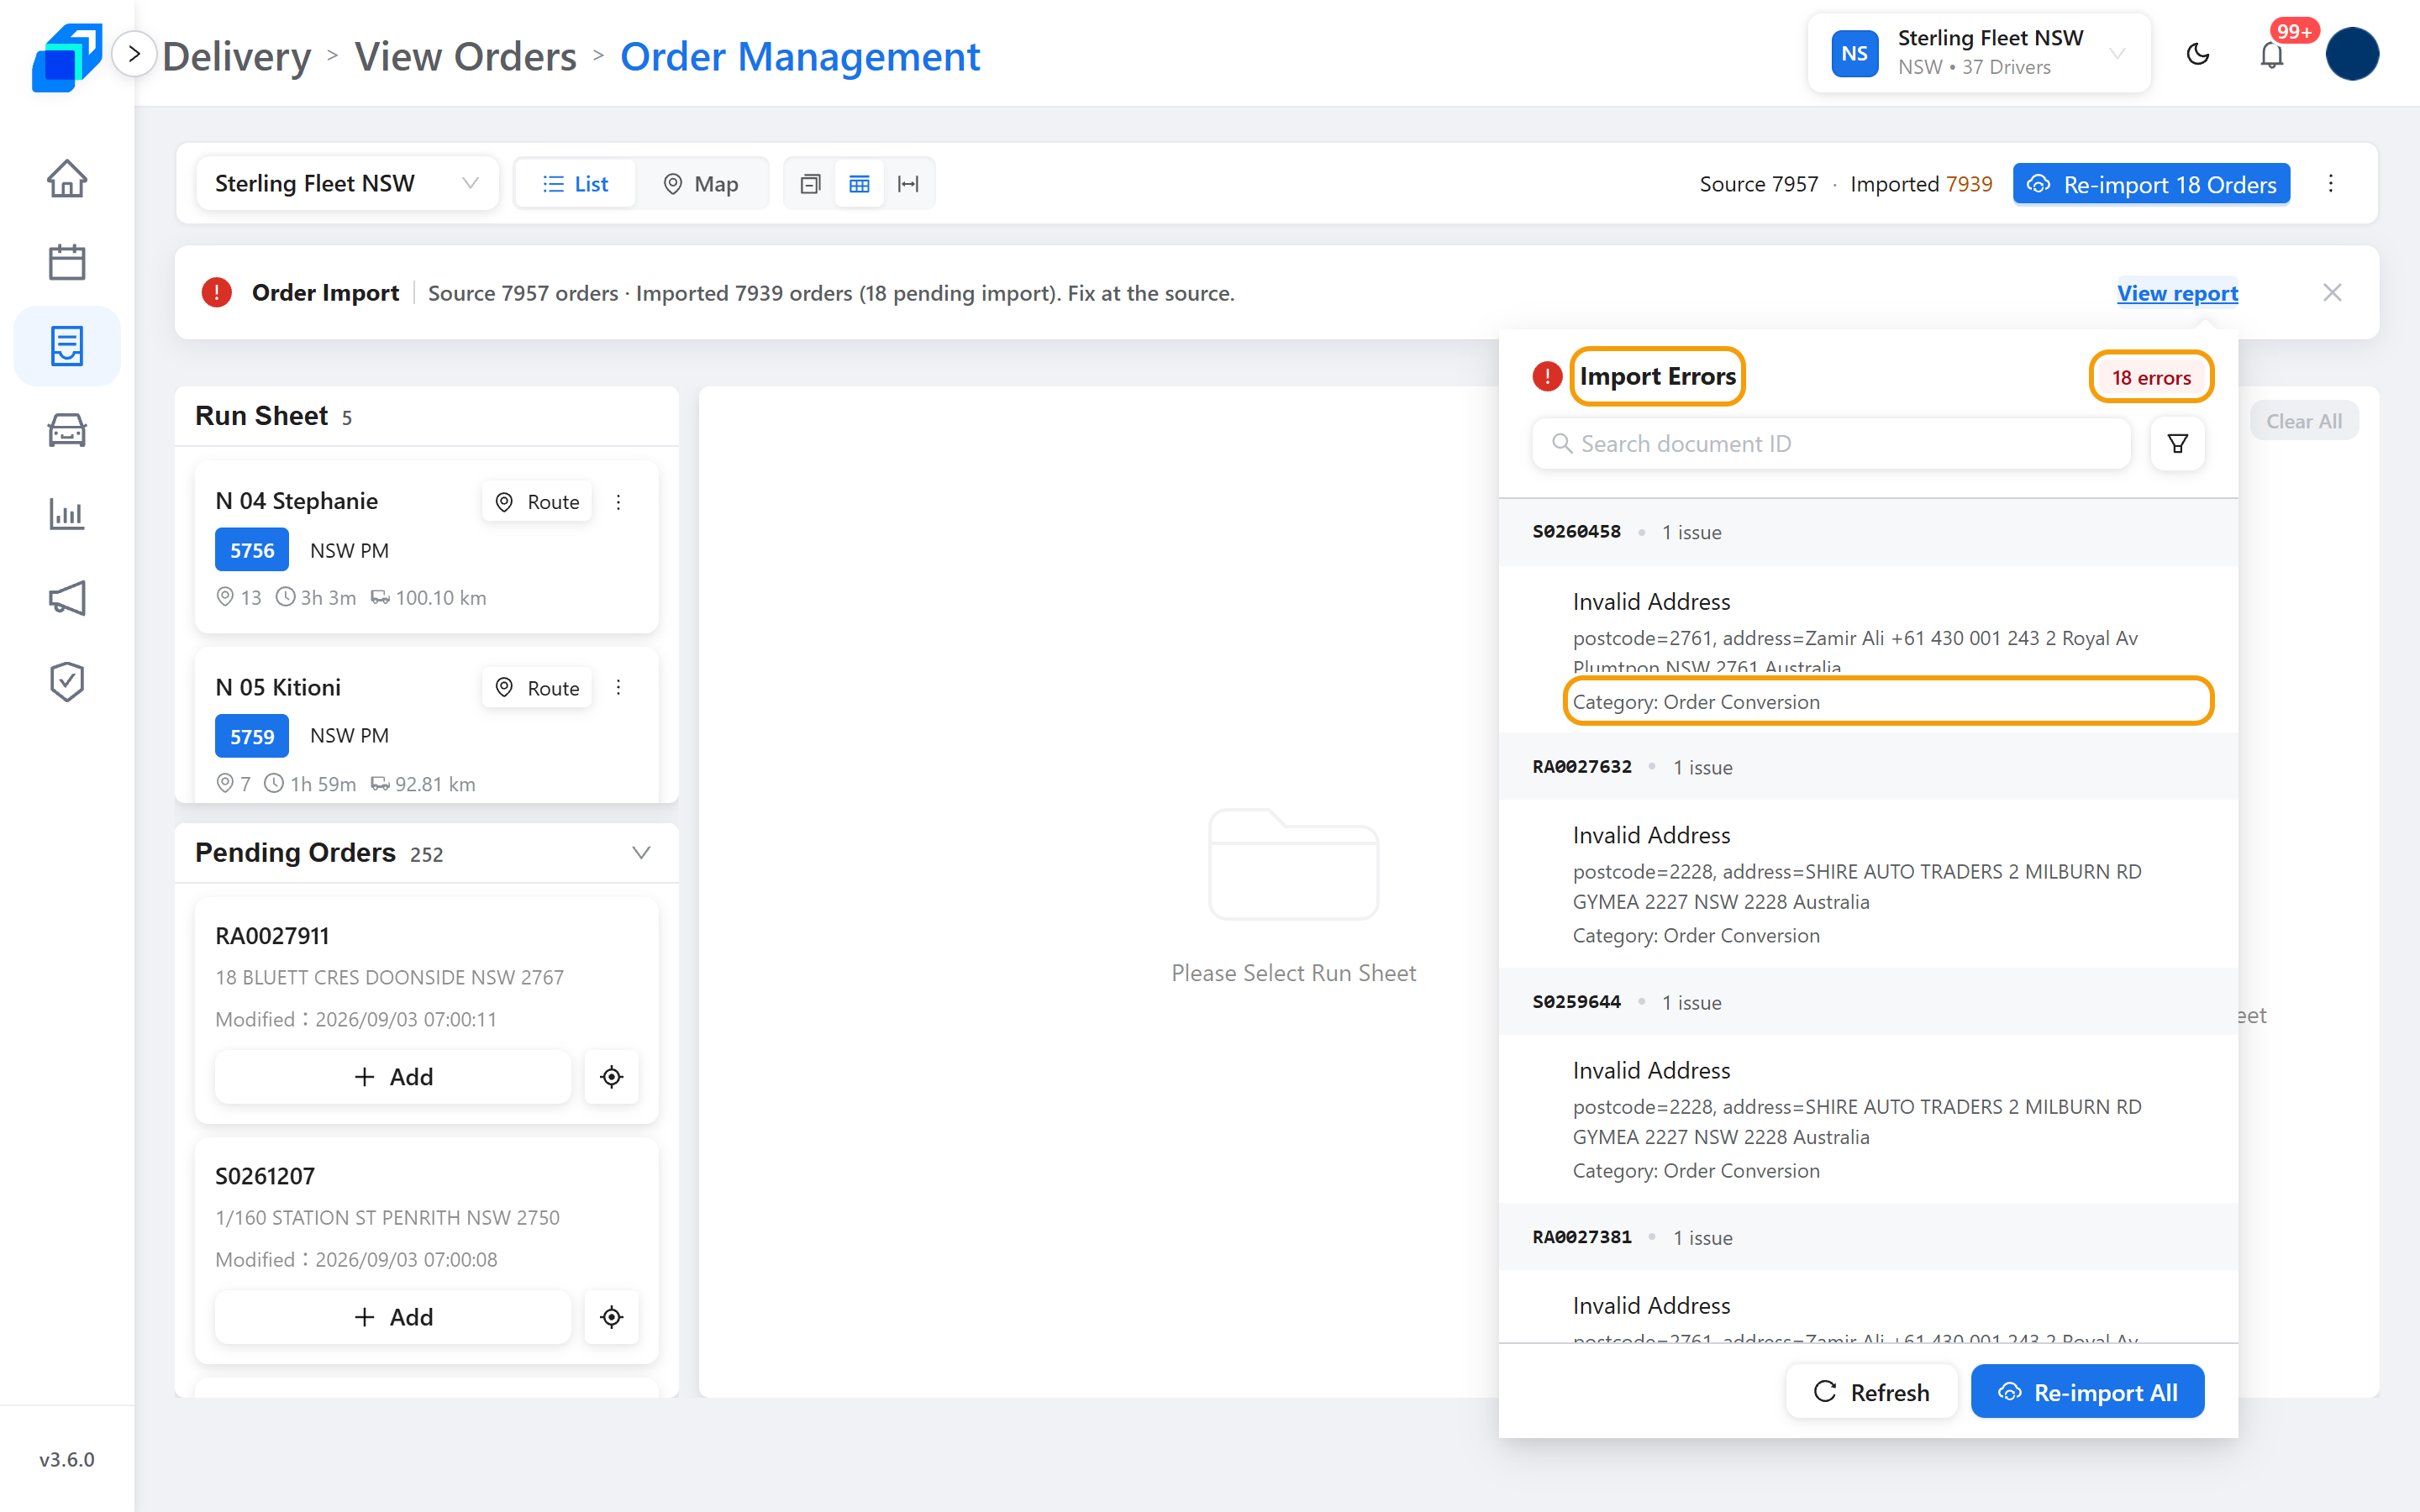The width and height of the screenshot is (2420, 1512).
Task: Select the fit-width layout icon
Action: click(x=908, y=184)
